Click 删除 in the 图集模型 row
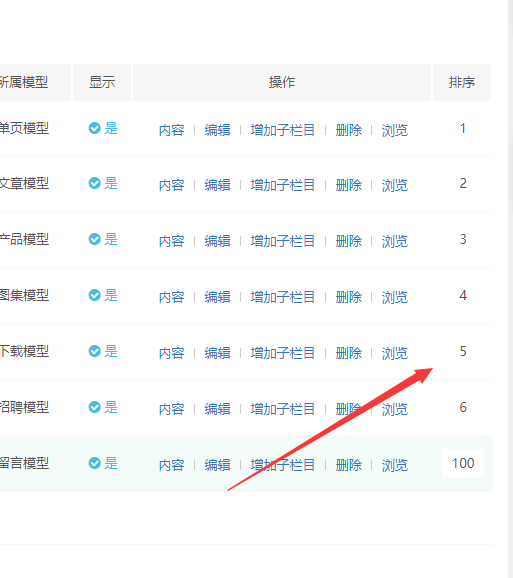The height and width of the screenshot is (578, 513). pos(349,297)
